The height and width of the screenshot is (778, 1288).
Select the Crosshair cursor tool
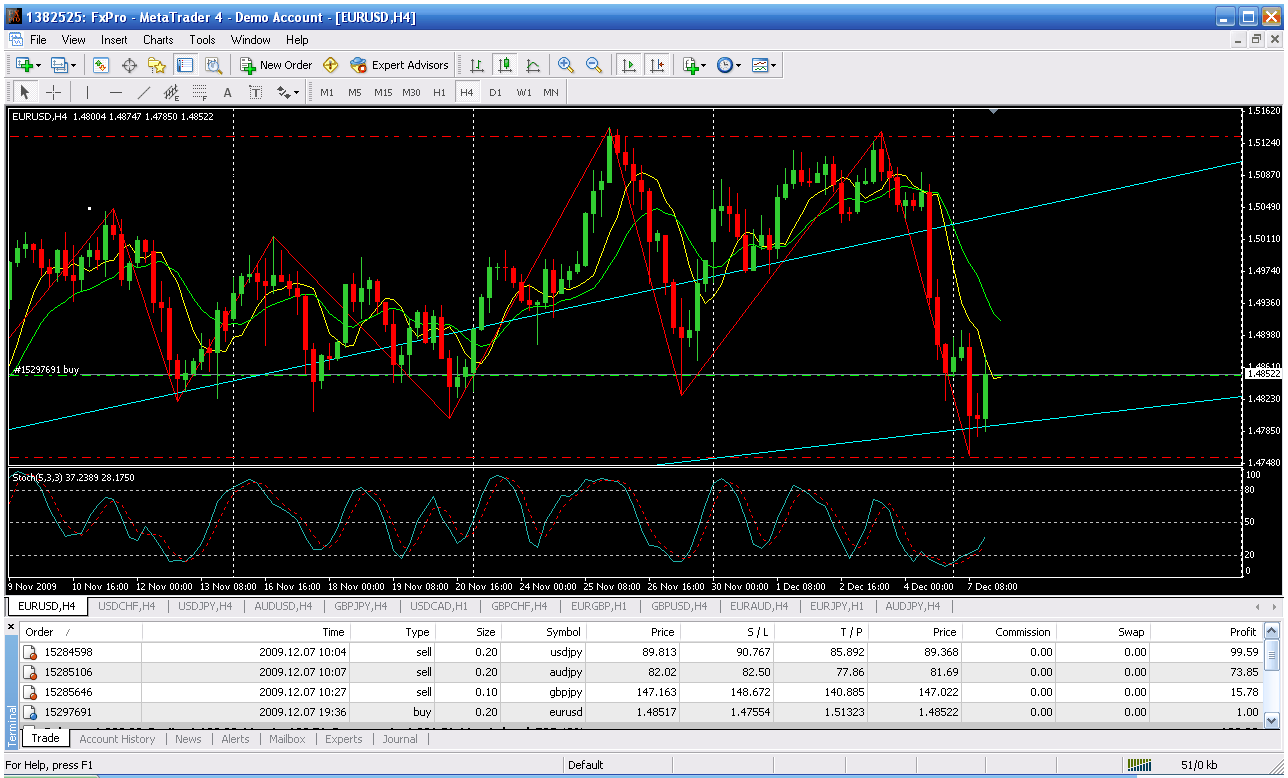(53, 92)
